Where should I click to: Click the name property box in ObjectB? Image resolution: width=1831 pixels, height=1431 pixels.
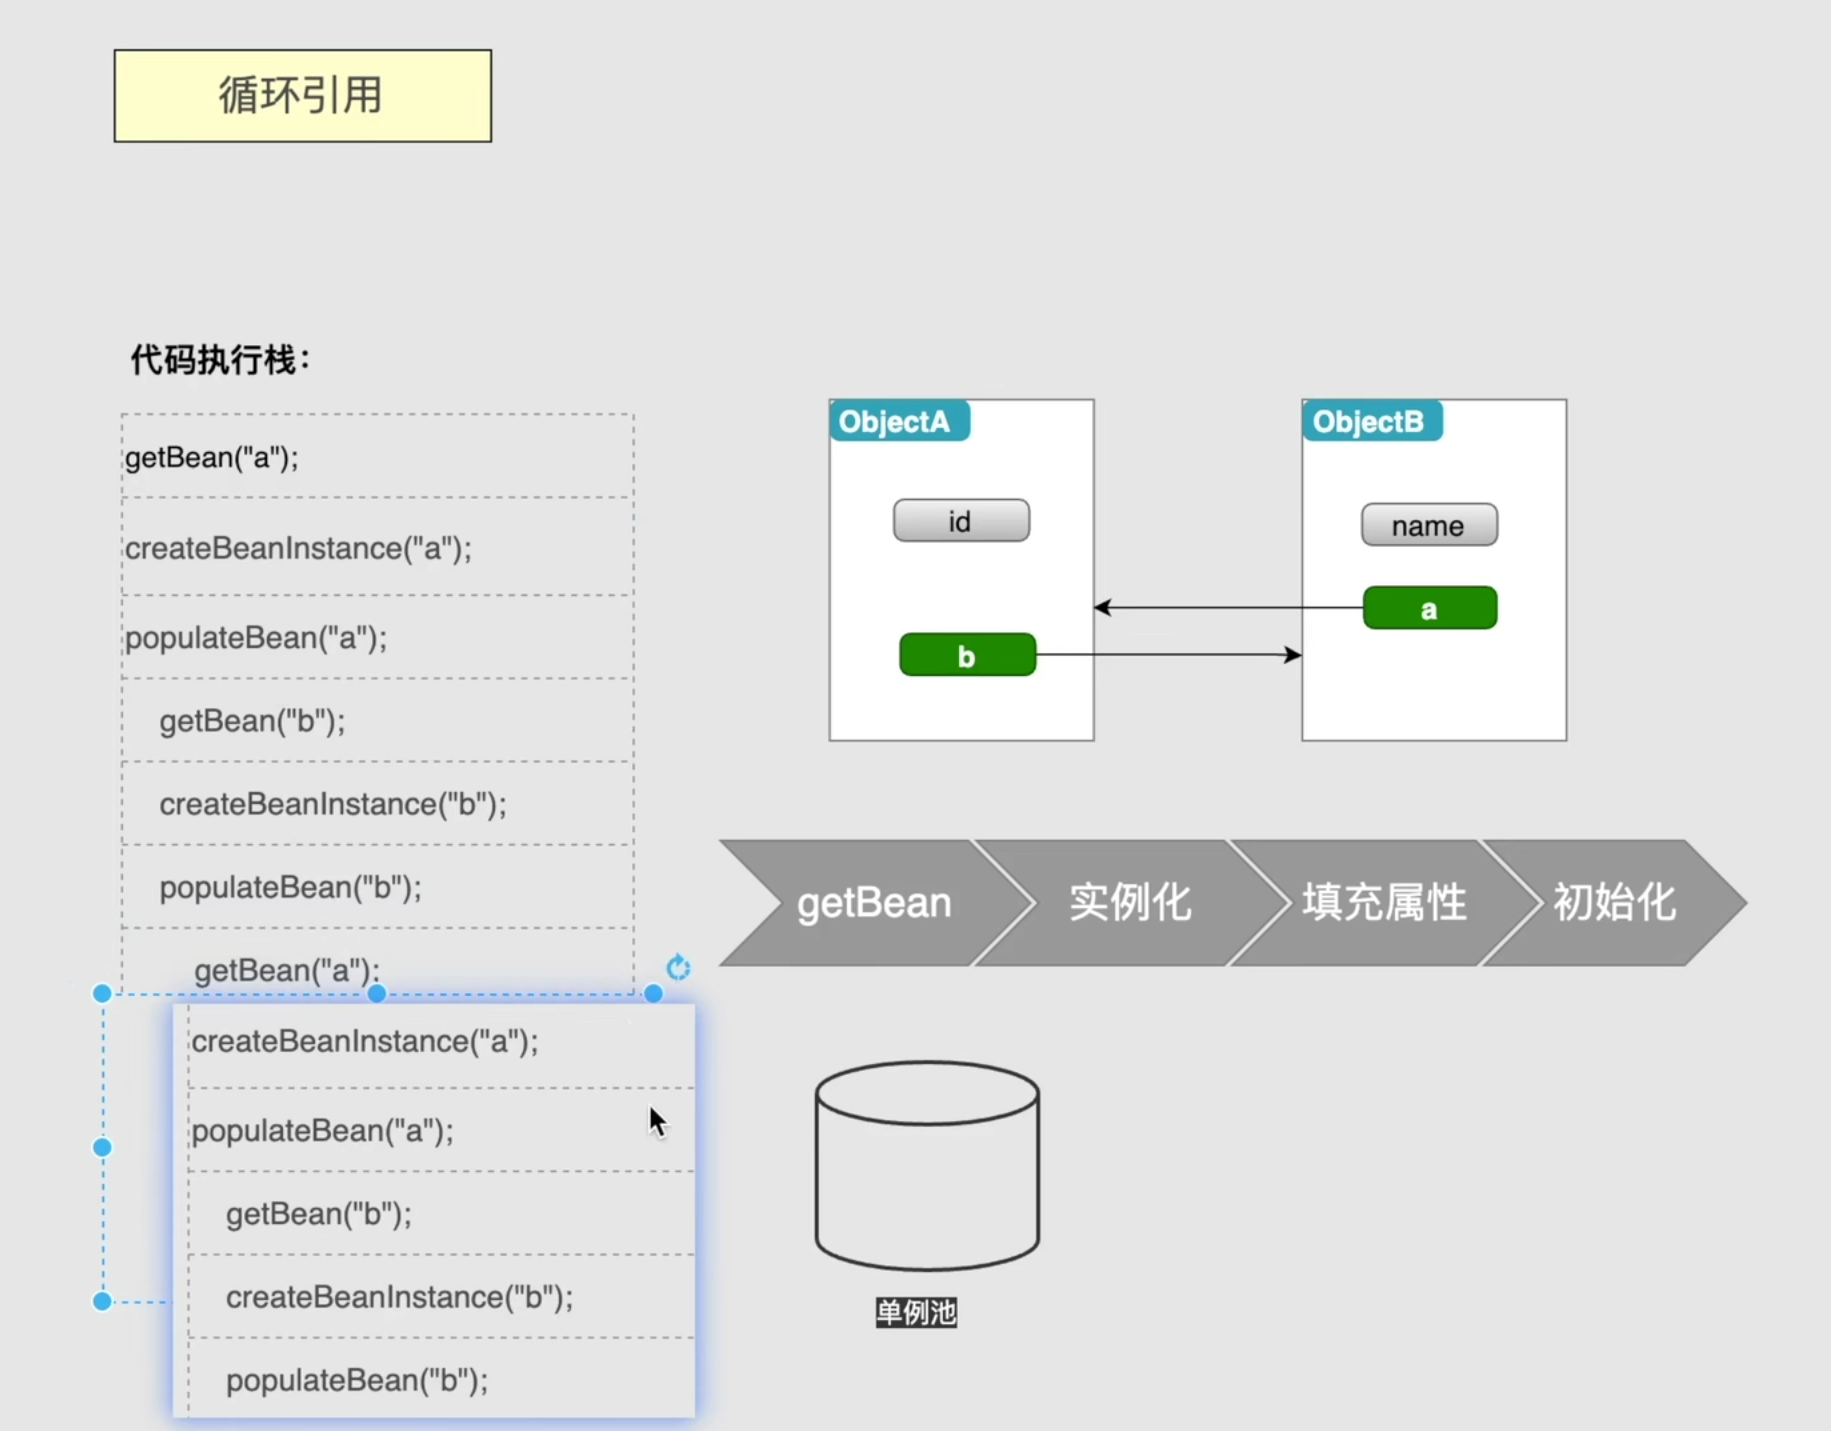coord(1429,525)
